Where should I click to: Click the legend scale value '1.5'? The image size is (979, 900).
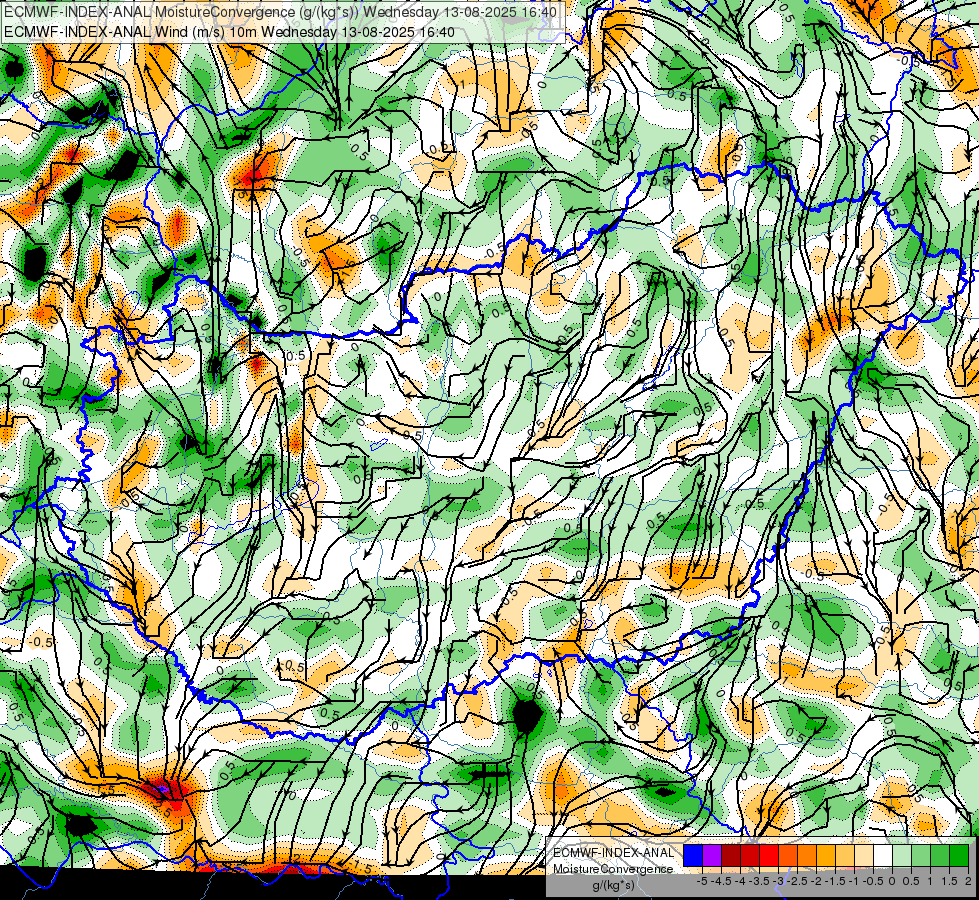(x=949, y=881)
